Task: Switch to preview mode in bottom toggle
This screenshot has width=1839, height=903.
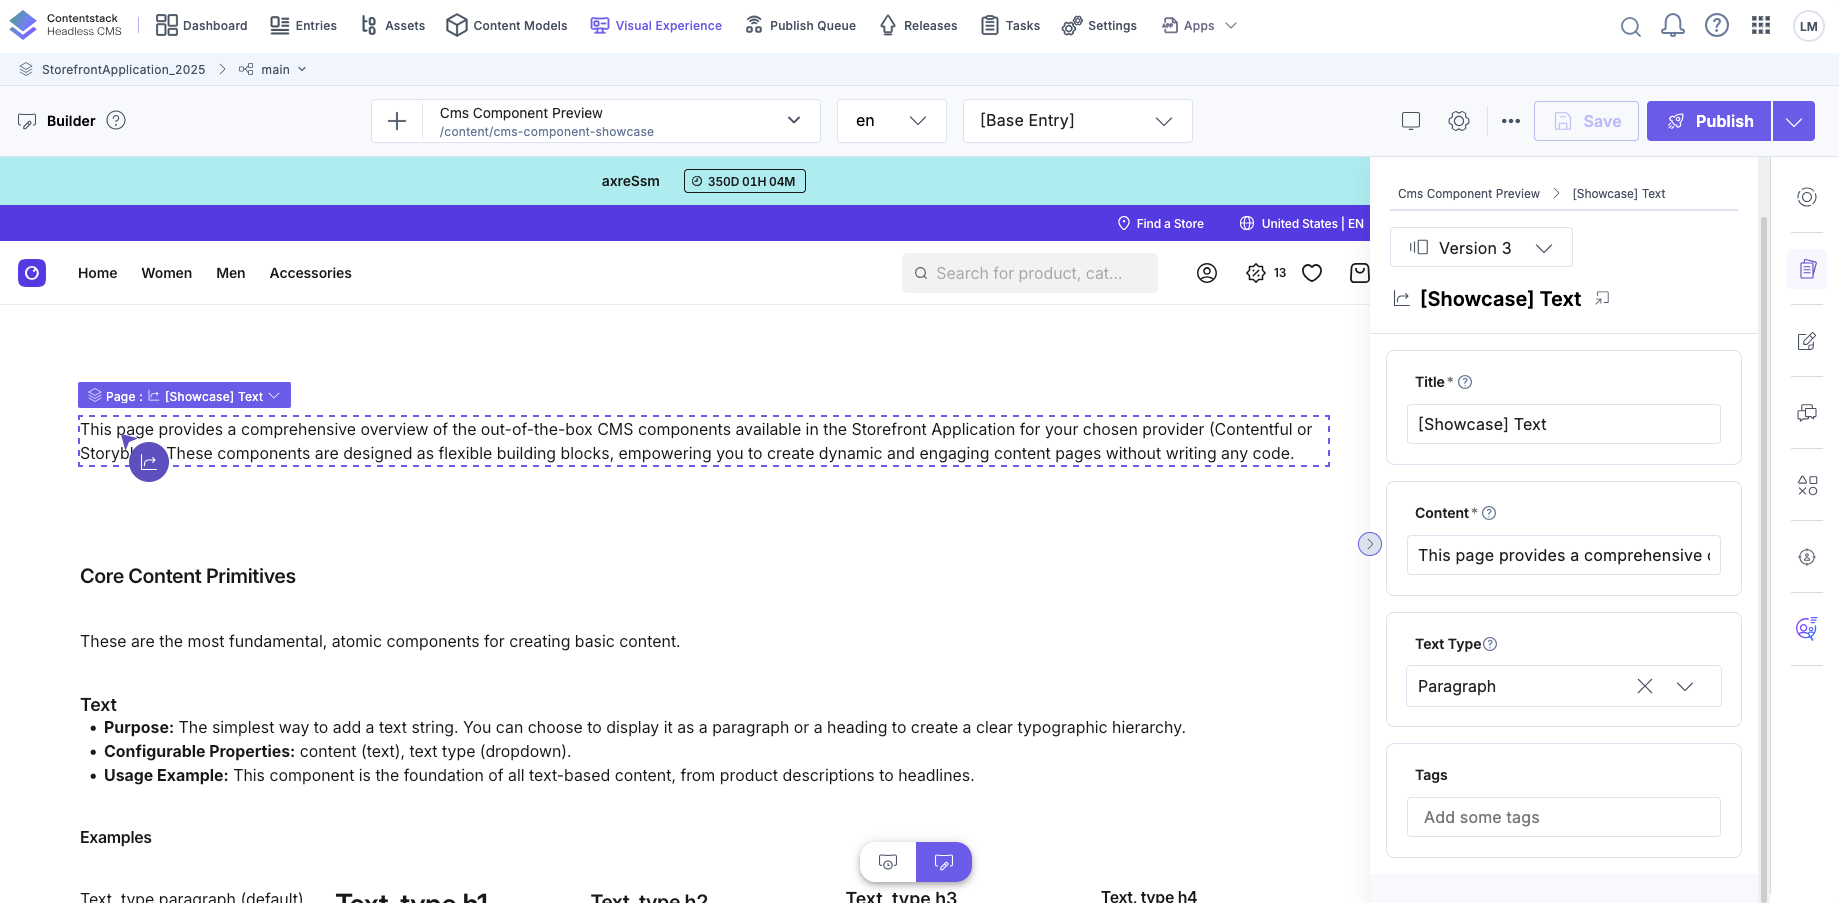Action: (888, 862)
